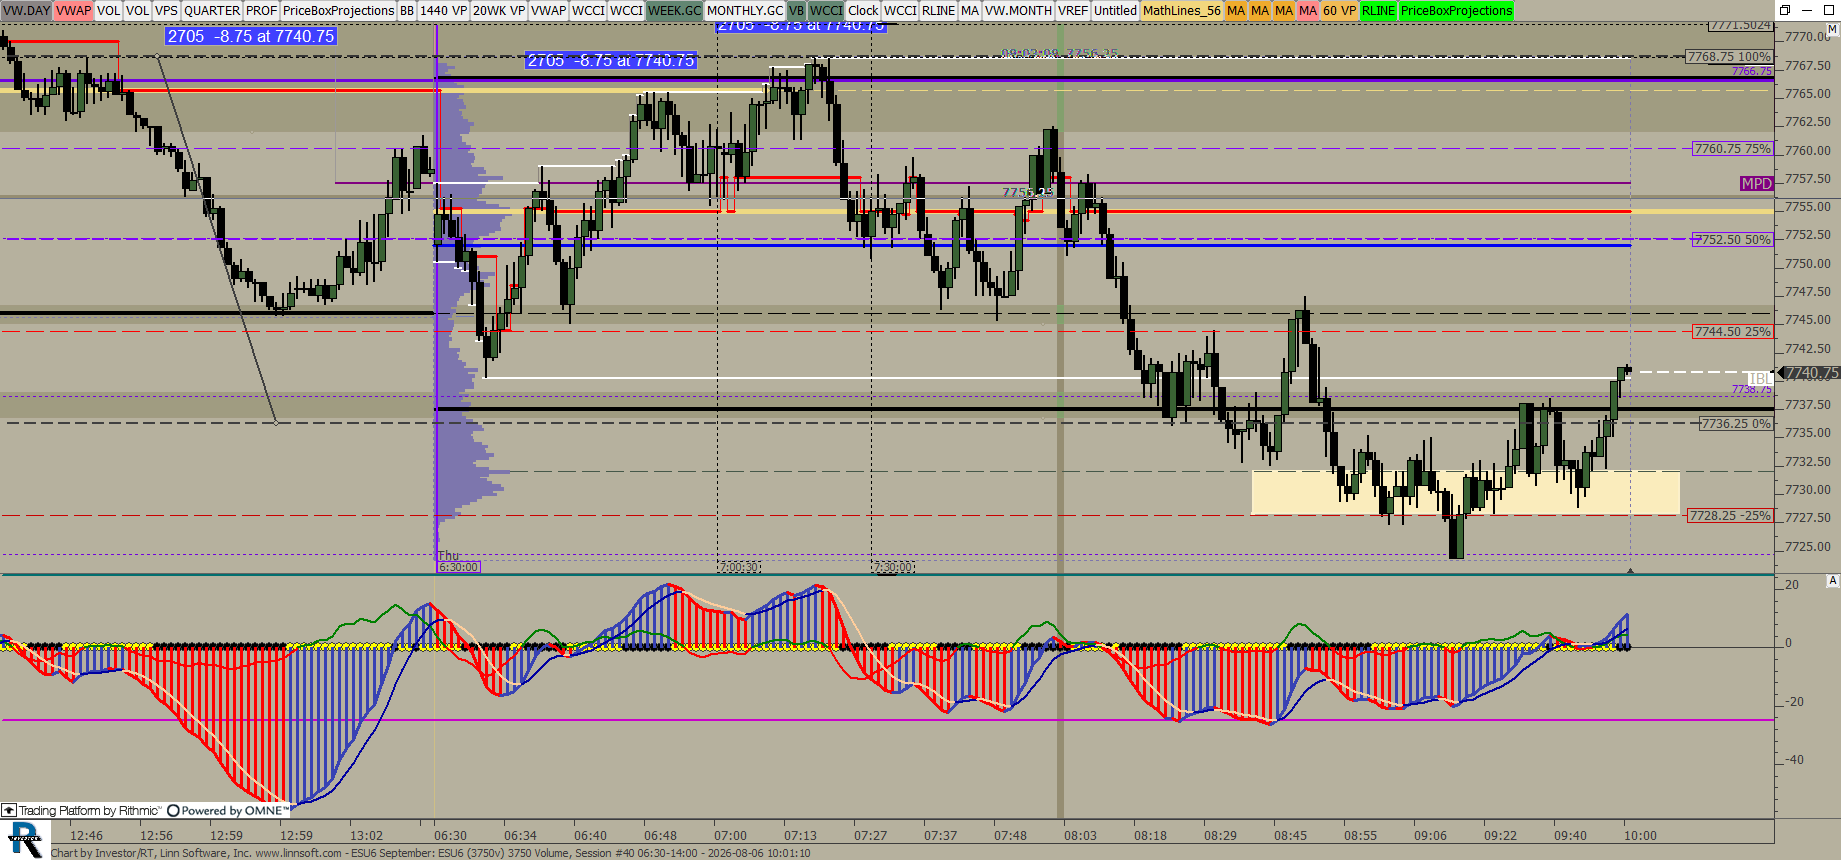Open the MONTHLY.GC chart button

point(745,10)
